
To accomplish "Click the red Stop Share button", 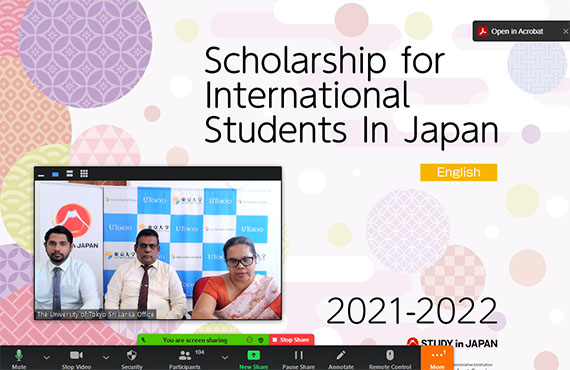I will [291, 340].
